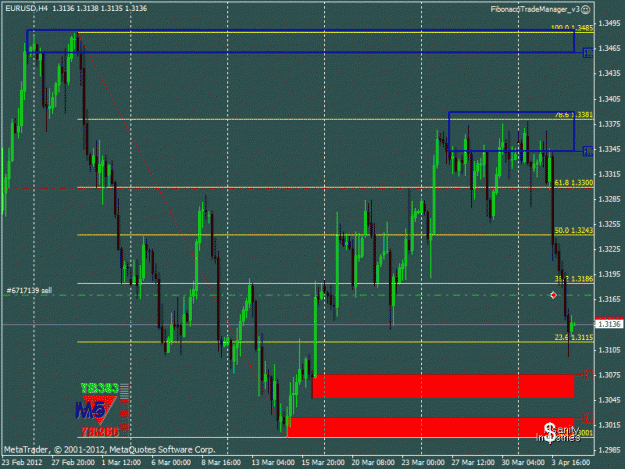Image resolution: width=625 pixels, height=469 pixels.
Task: Click the green TB383 indicator label
Action: (100, 388)
